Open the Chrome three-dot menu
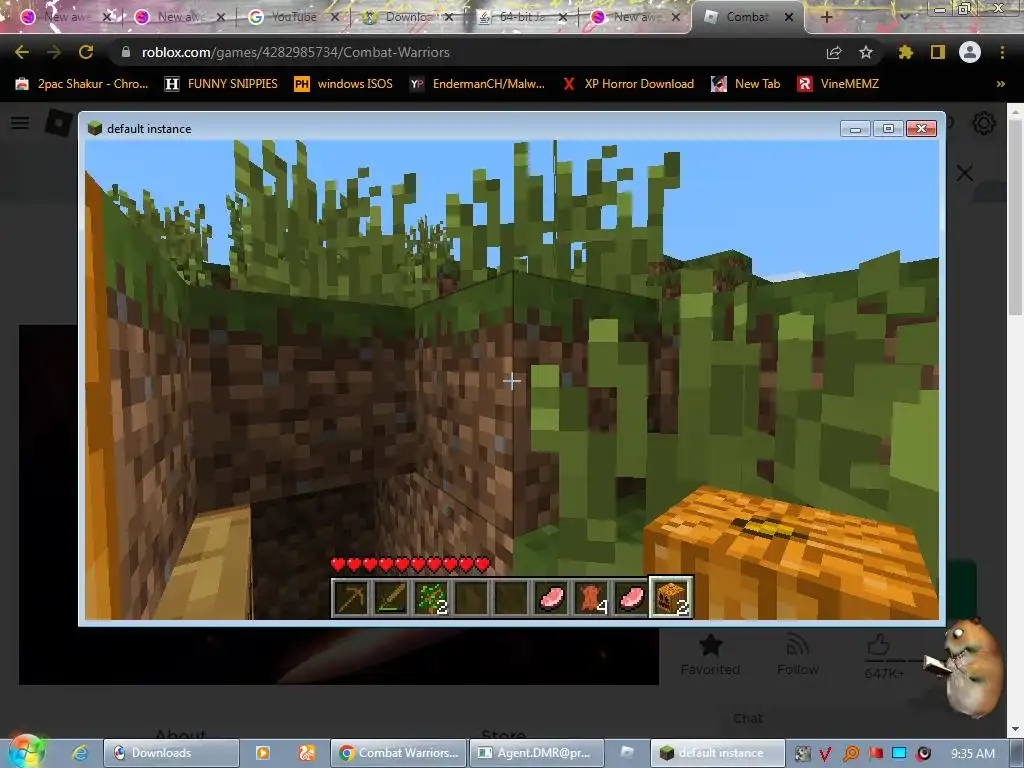This screenshot has width=1024, height=768. 1002,52
